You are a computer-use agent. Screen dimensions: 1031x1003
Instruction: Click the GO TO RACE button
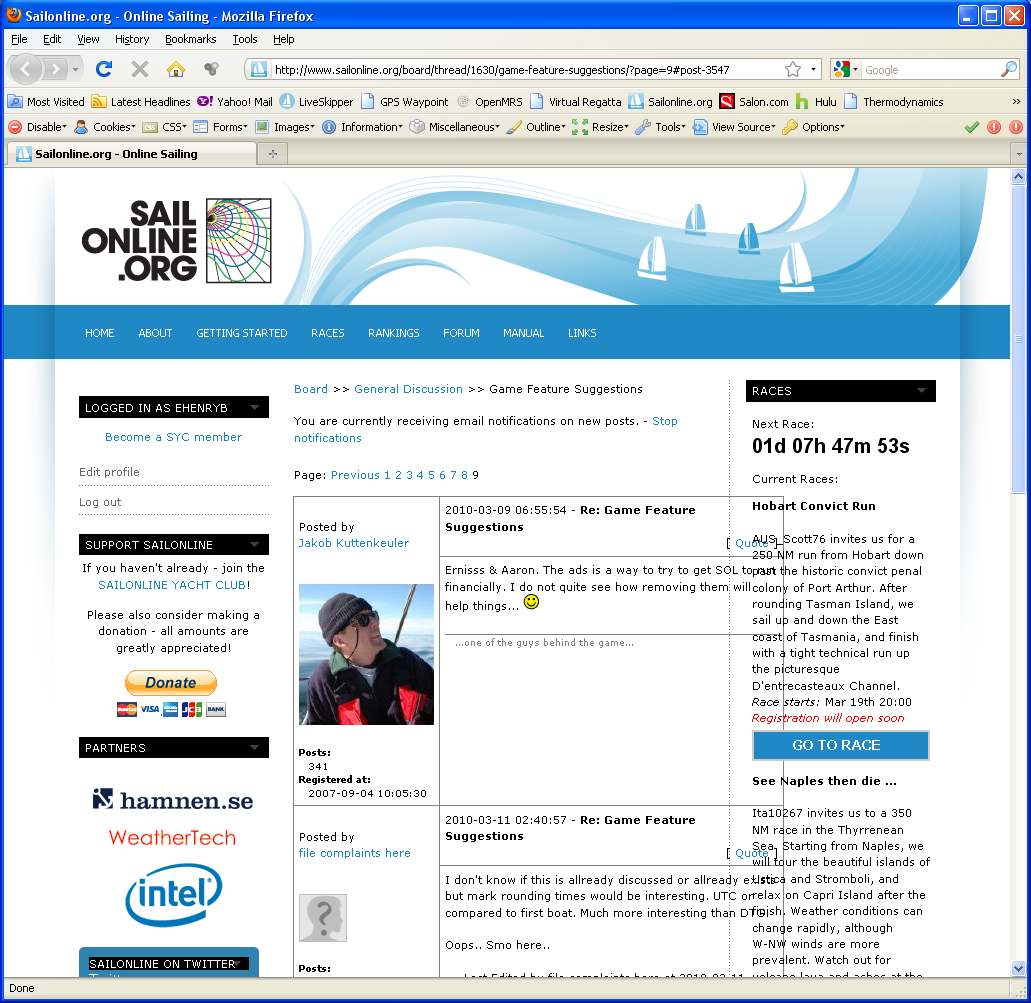coord(840,745)
